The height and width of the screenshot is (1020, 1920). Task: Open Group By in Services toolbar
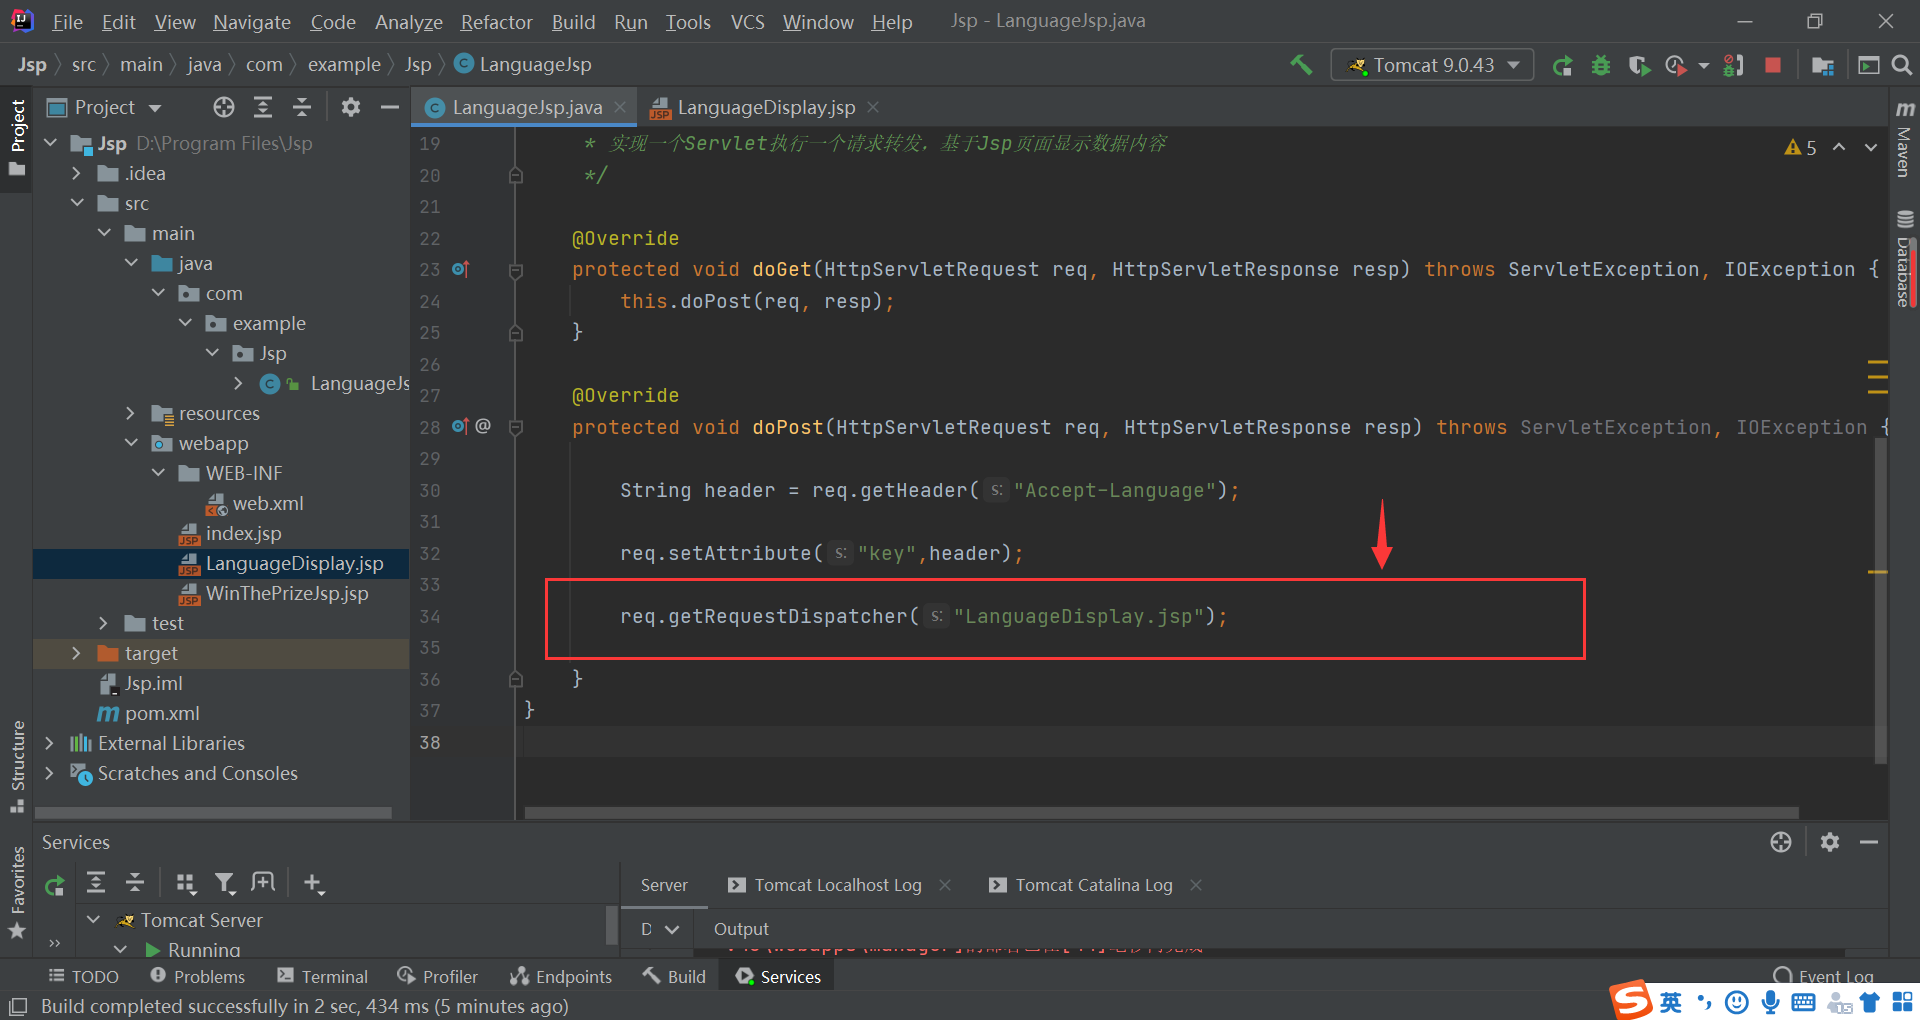(186, 882)
